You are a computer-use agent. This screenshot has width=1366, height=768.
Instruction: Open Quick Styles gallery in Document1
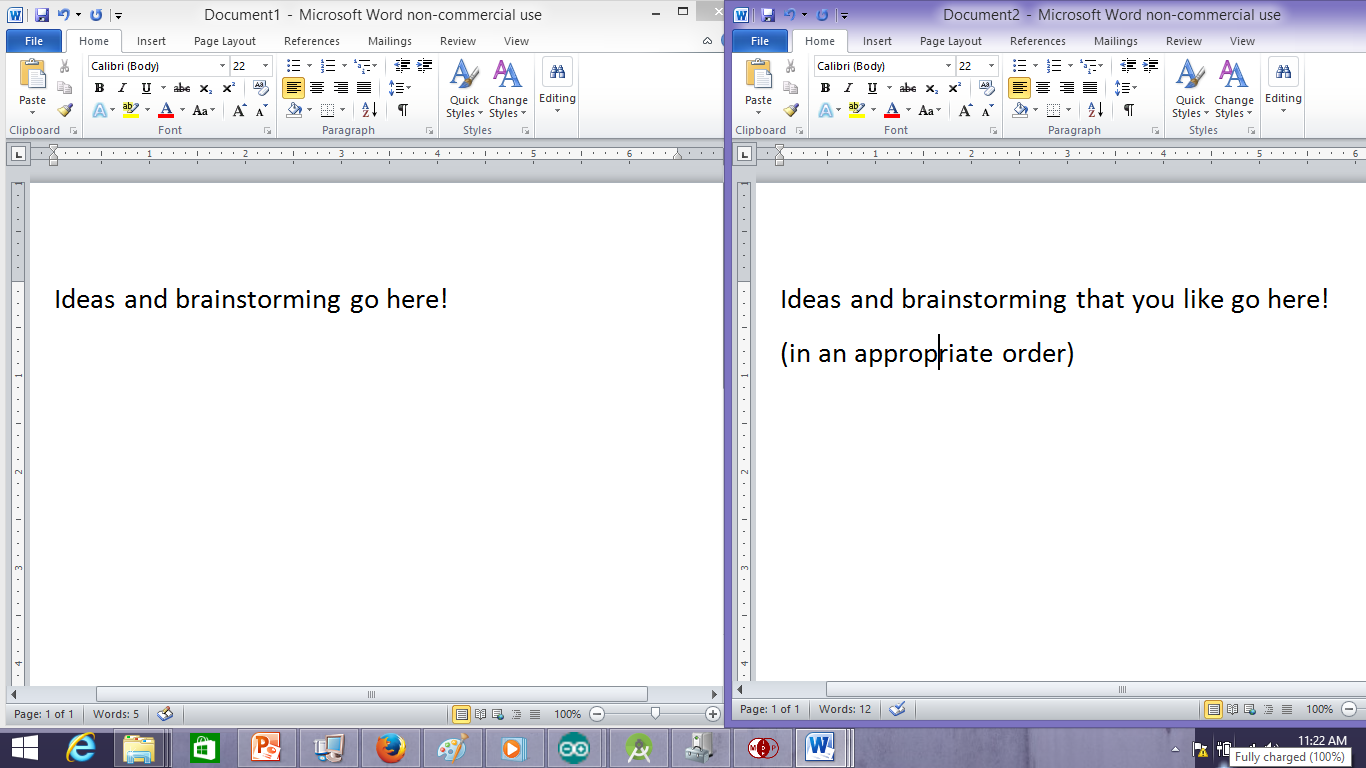464,90
